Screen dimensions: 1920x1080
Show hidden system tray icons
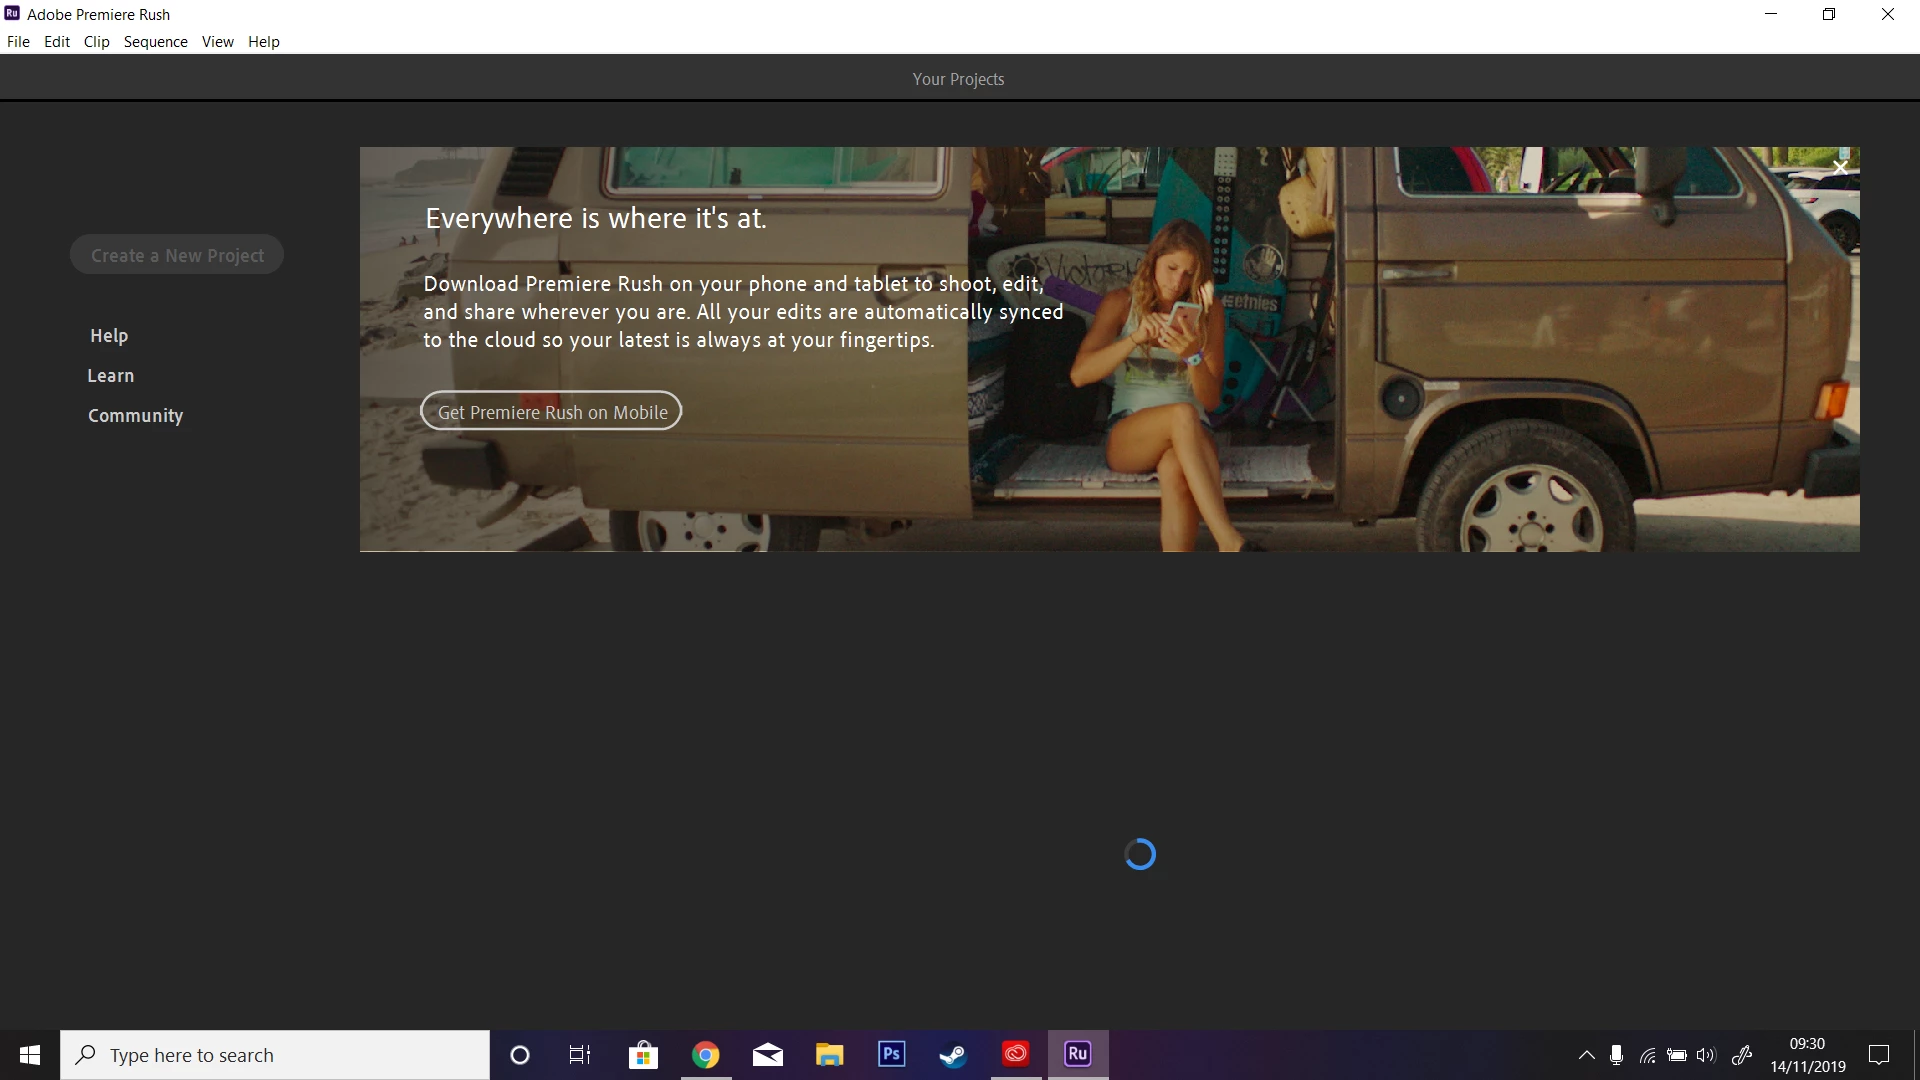(1586, 1055)
